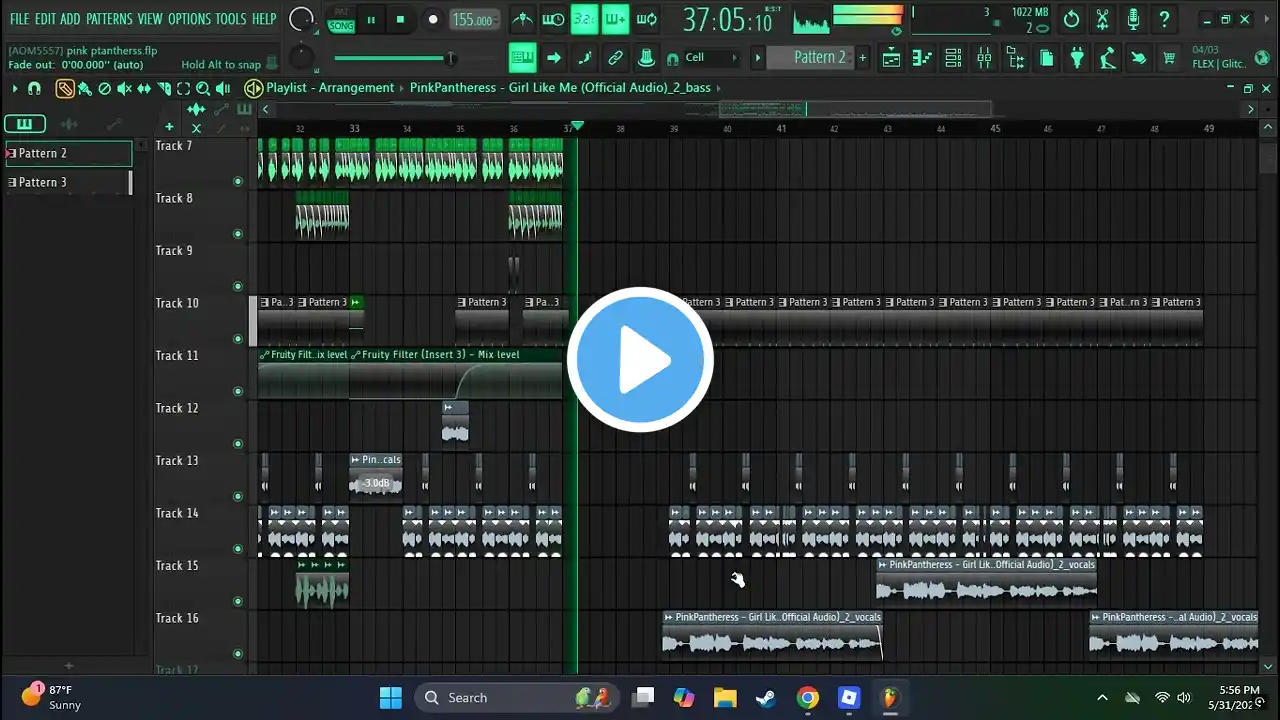Add new pattern with plus button

pyautogui.click(x=863, y=58)
